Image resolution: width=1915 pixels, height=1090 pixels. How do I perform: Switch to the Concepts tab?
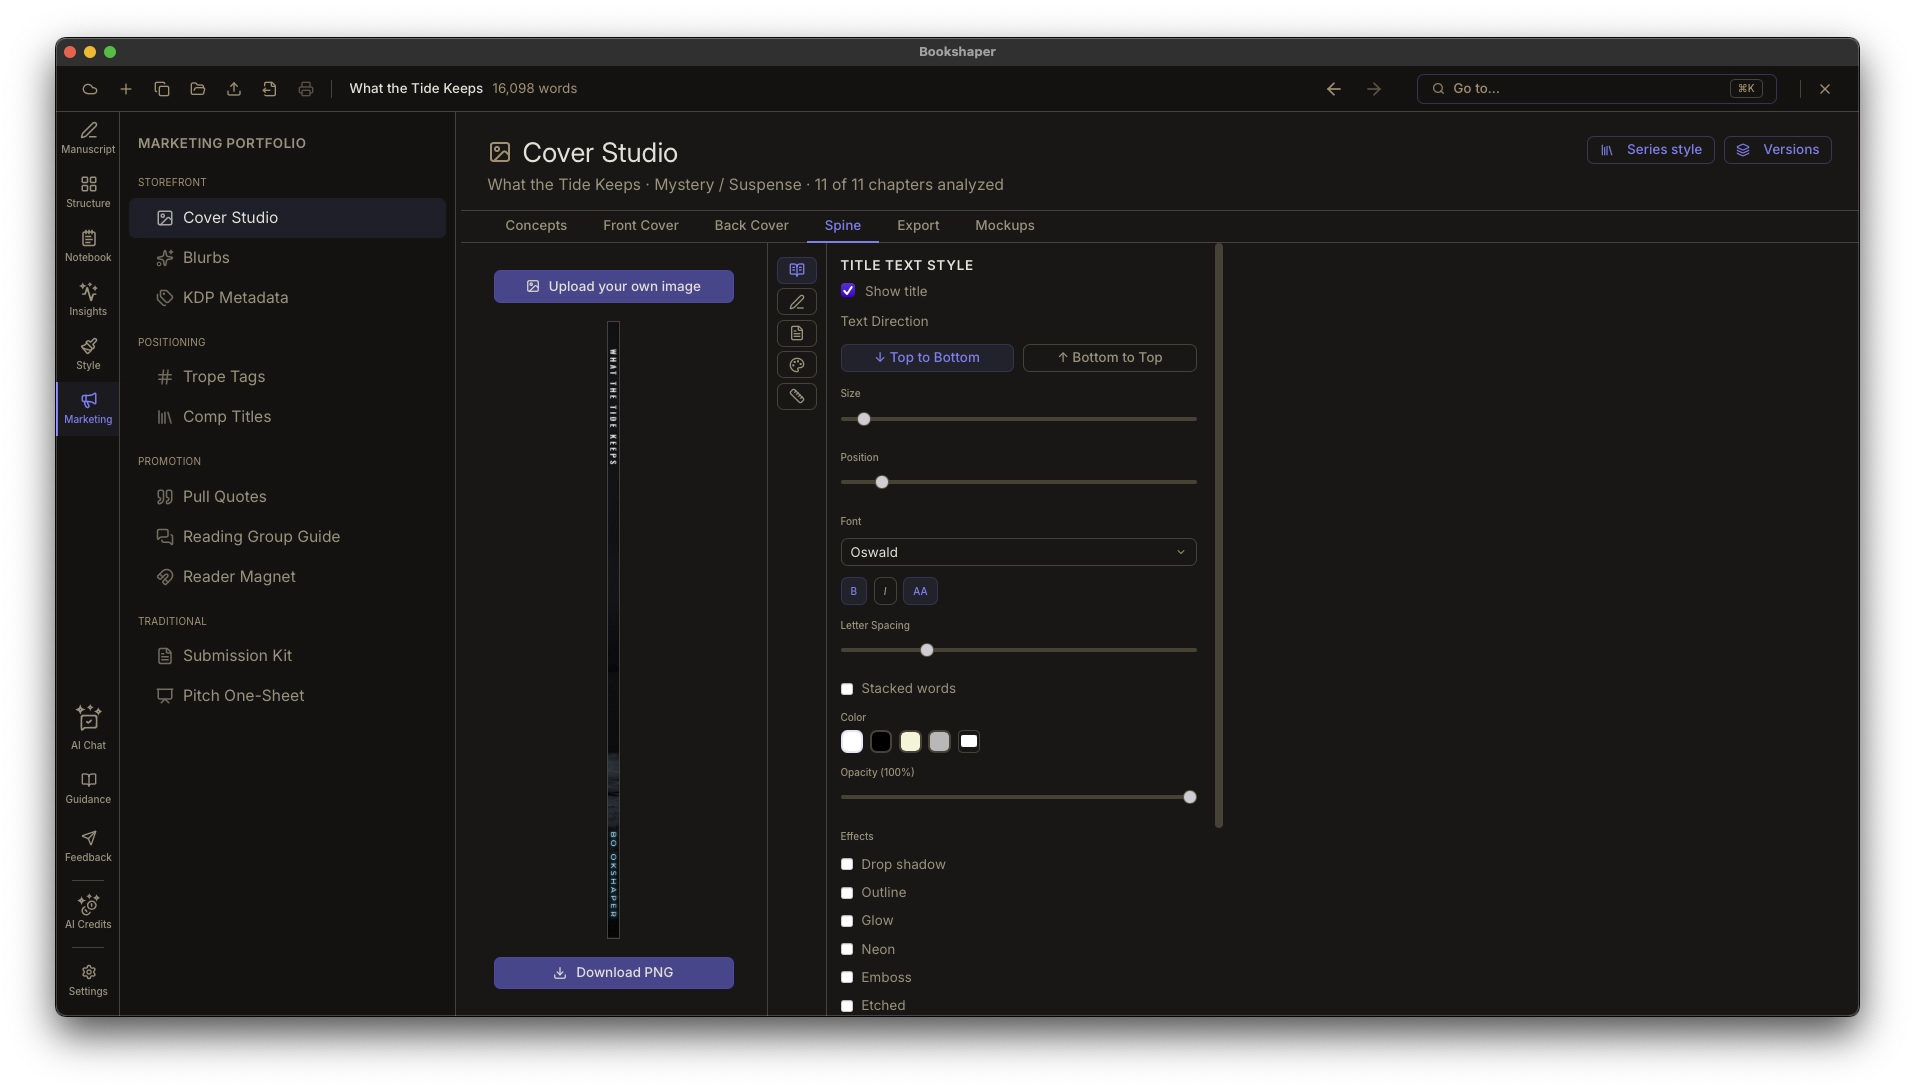tap(536, 226)
